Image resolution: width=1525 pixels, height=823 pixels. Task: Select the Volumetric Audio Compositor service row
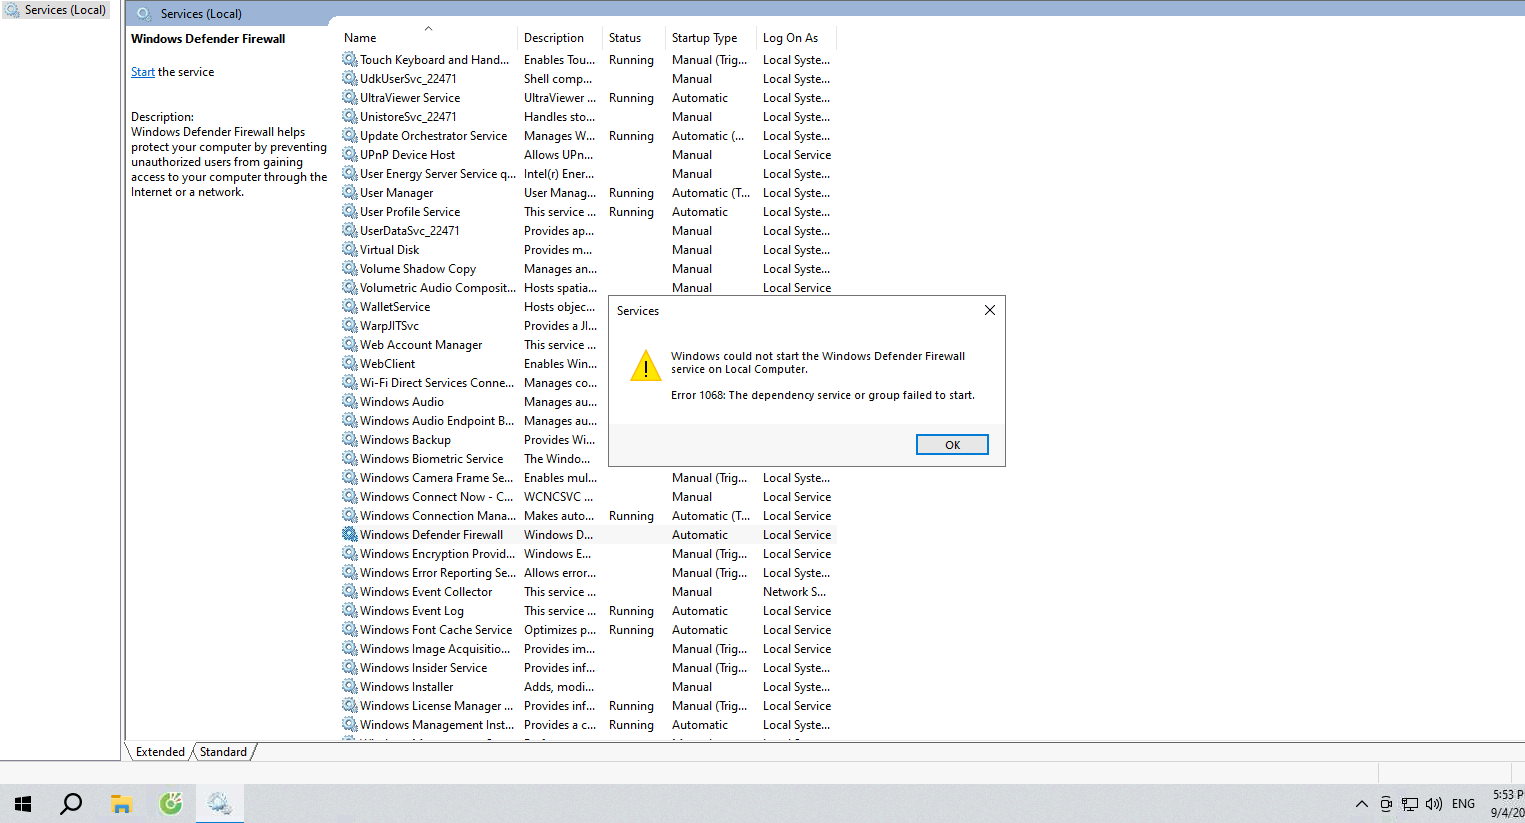click(x=588, y=288)
